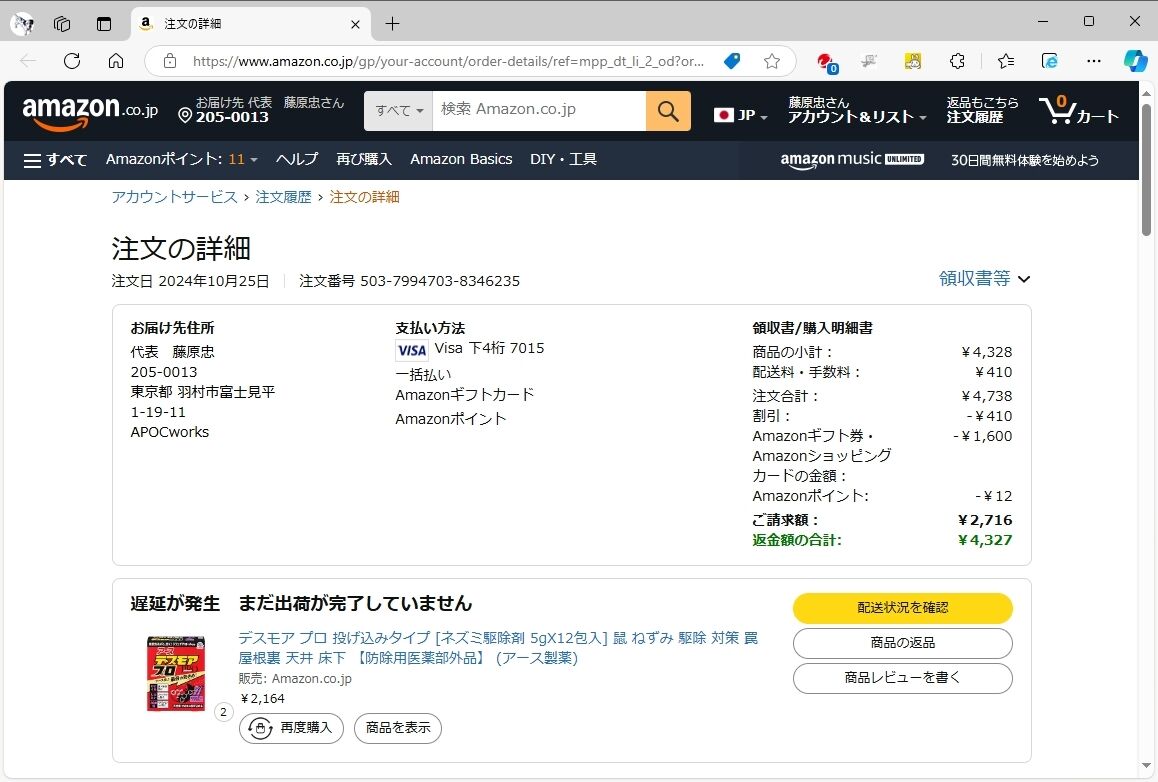Click the 商品の返品 button

click(x=902, y=643)
